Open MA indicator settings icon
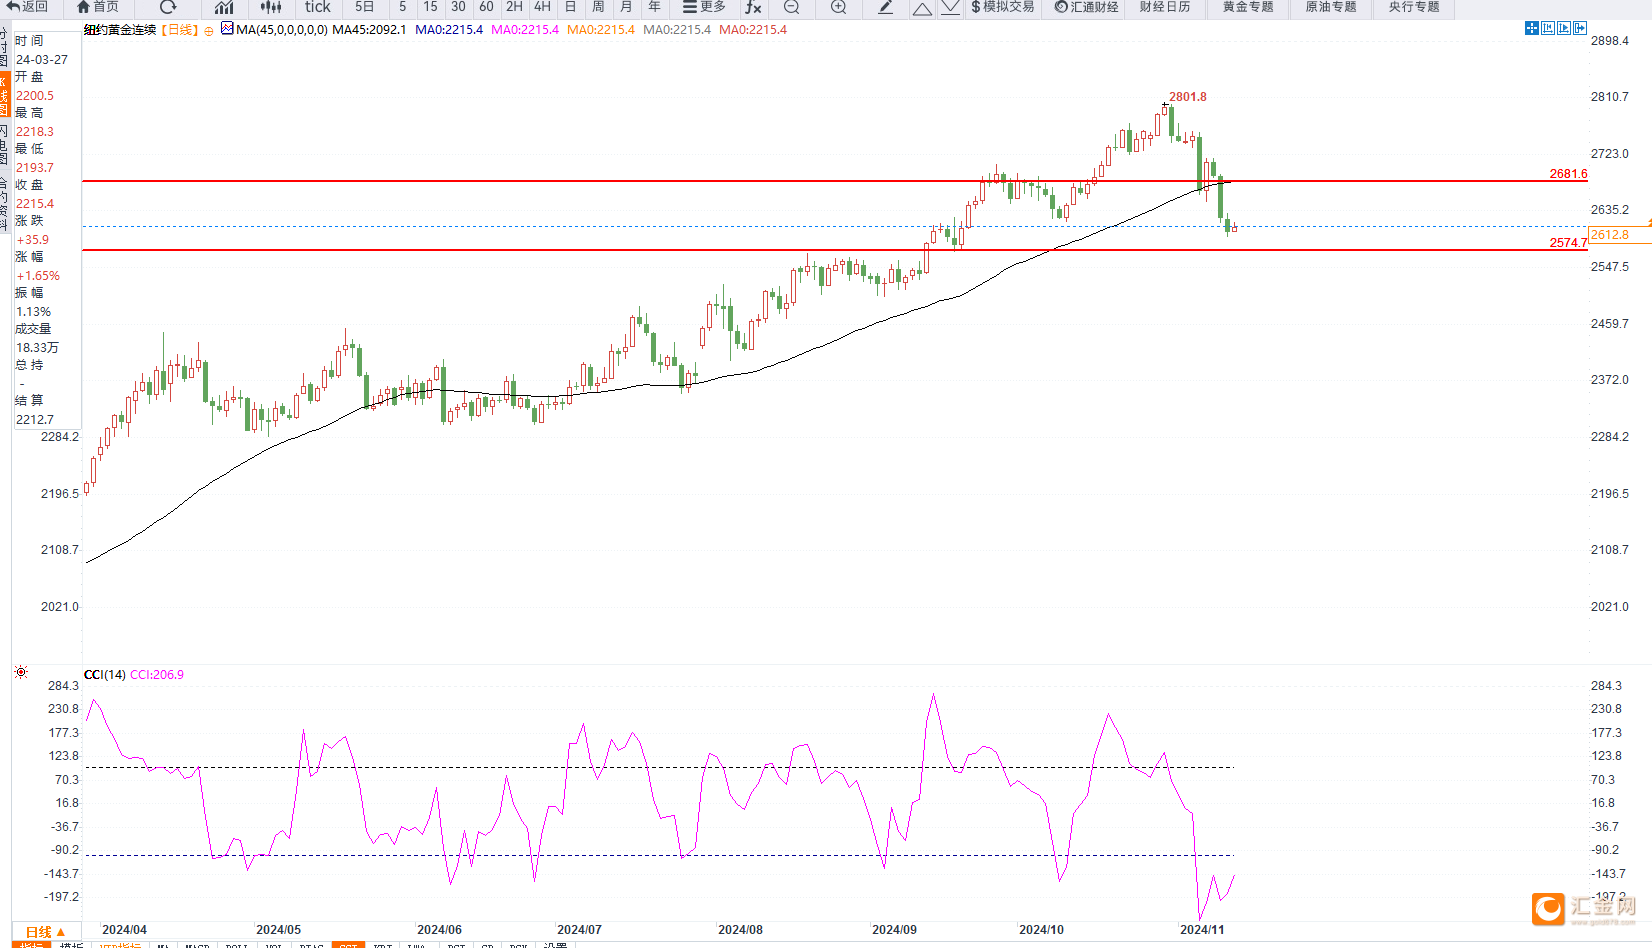 point(227,29)
